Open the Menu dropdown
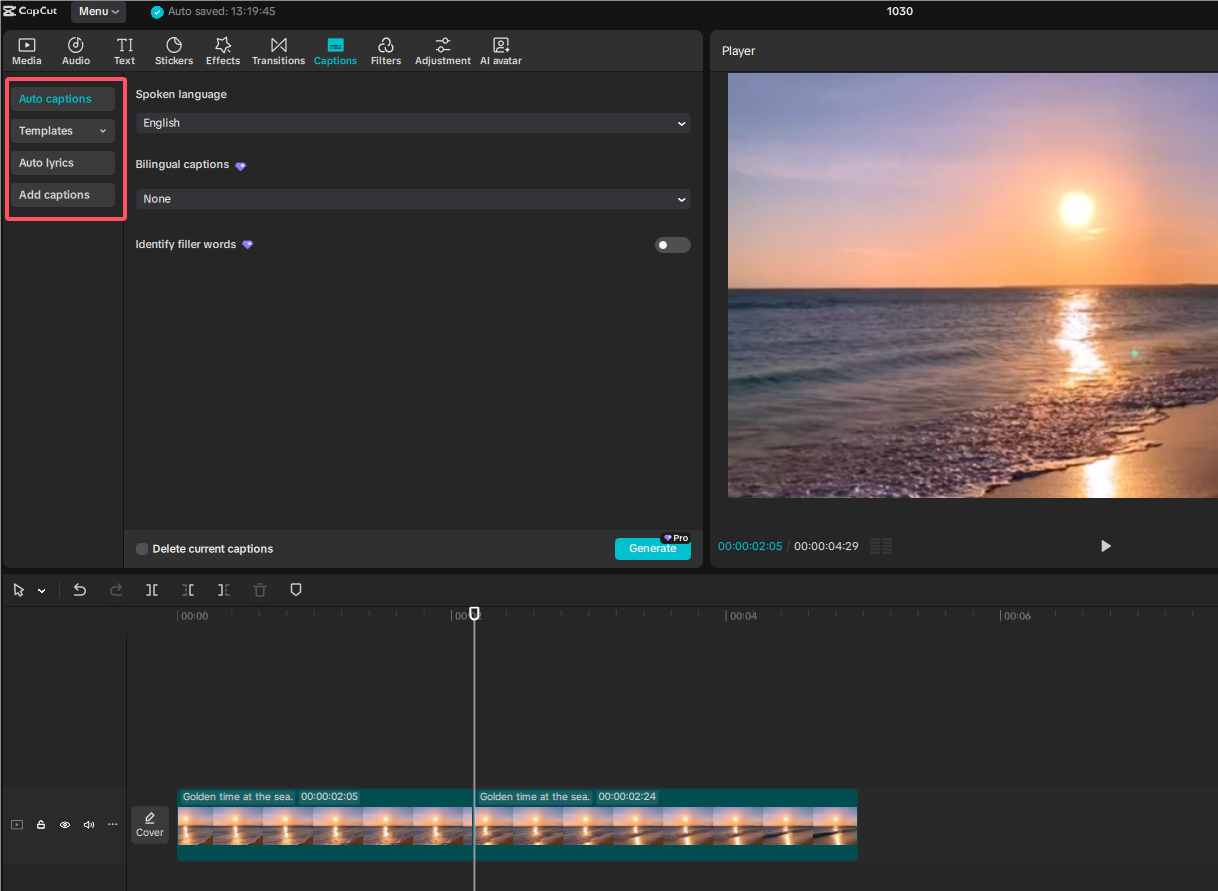This screenshot has height=891, width=1218. point(97,11)
